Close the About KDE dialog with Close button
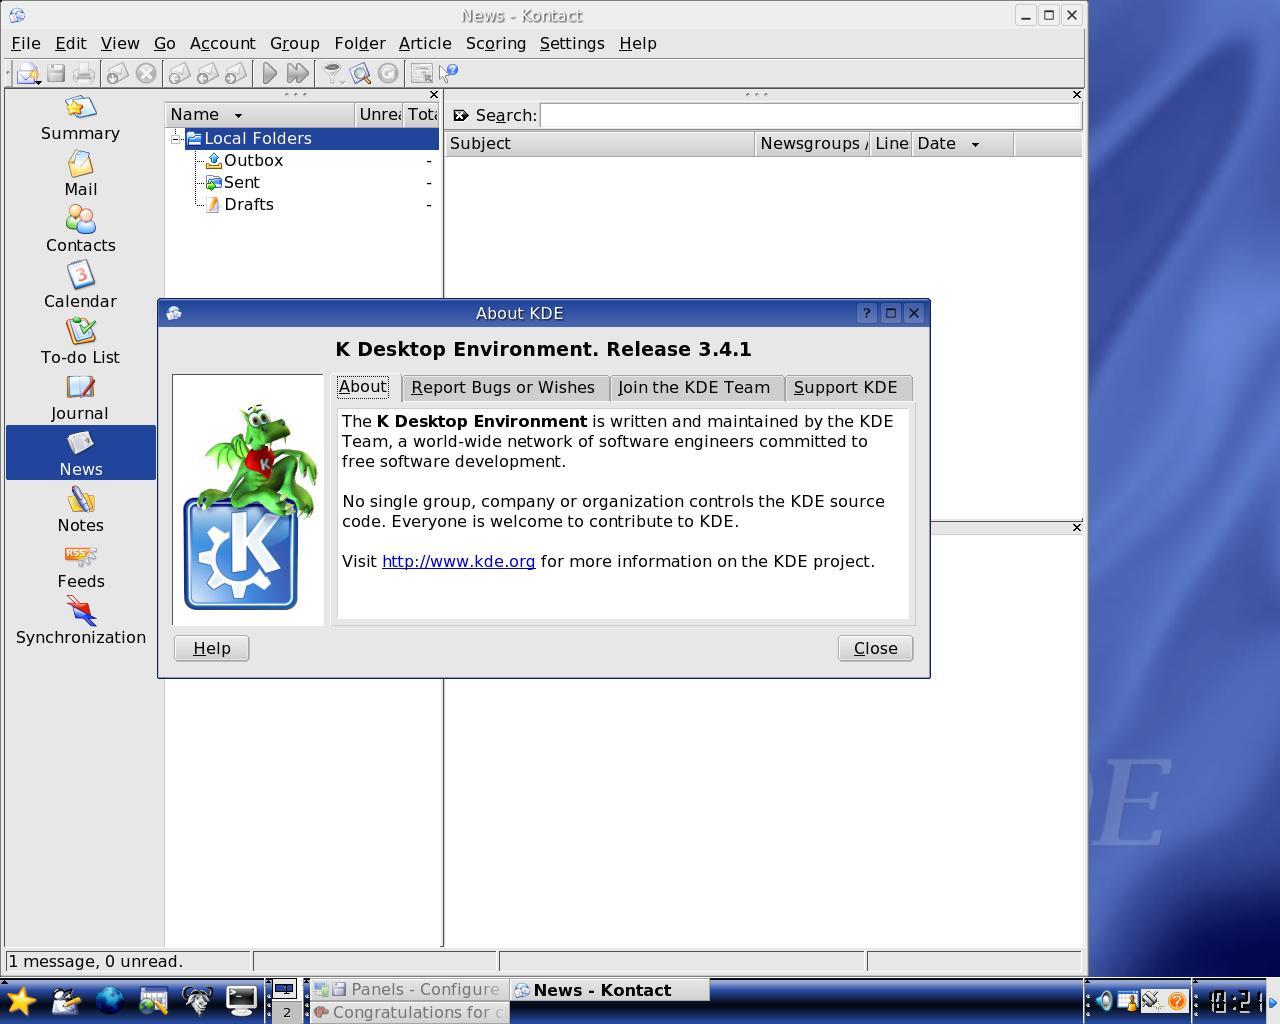 (x=875, y=648)
